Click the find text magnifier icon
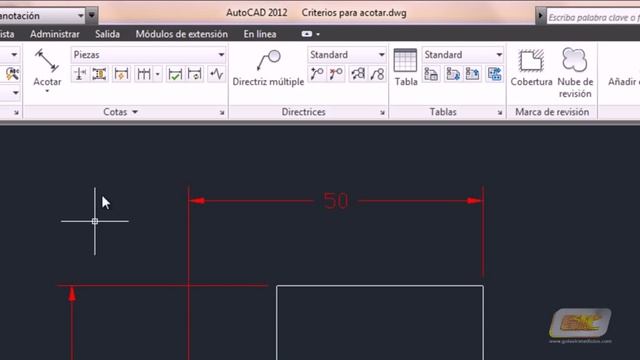 click(12, 74)
